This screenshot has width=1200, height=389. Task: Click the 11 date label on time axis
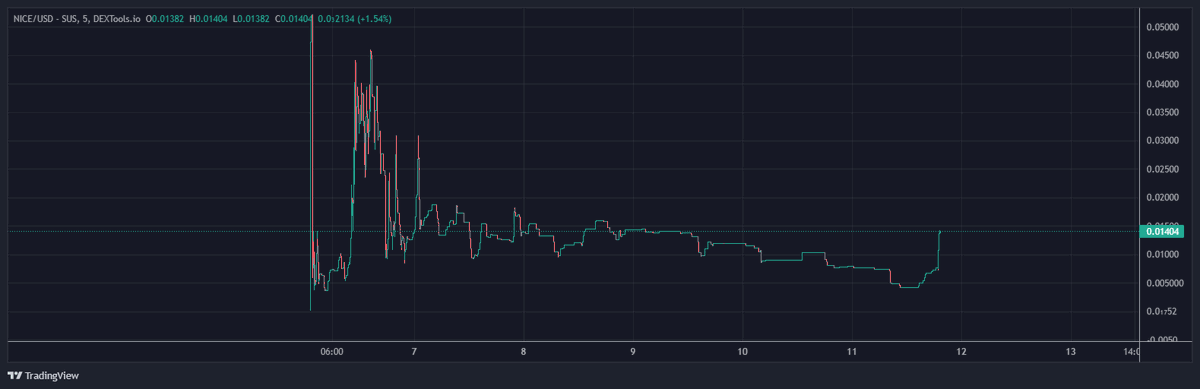(851, 352)
